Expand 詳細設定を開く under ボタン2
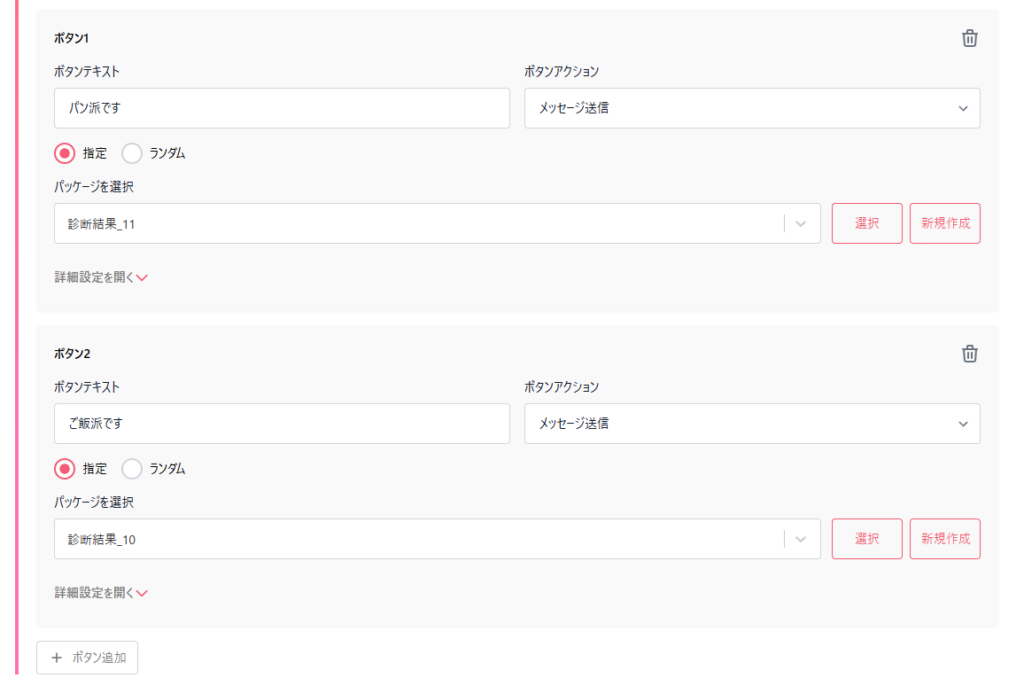This screenshot has width=1024, height=686. point(101,593)
